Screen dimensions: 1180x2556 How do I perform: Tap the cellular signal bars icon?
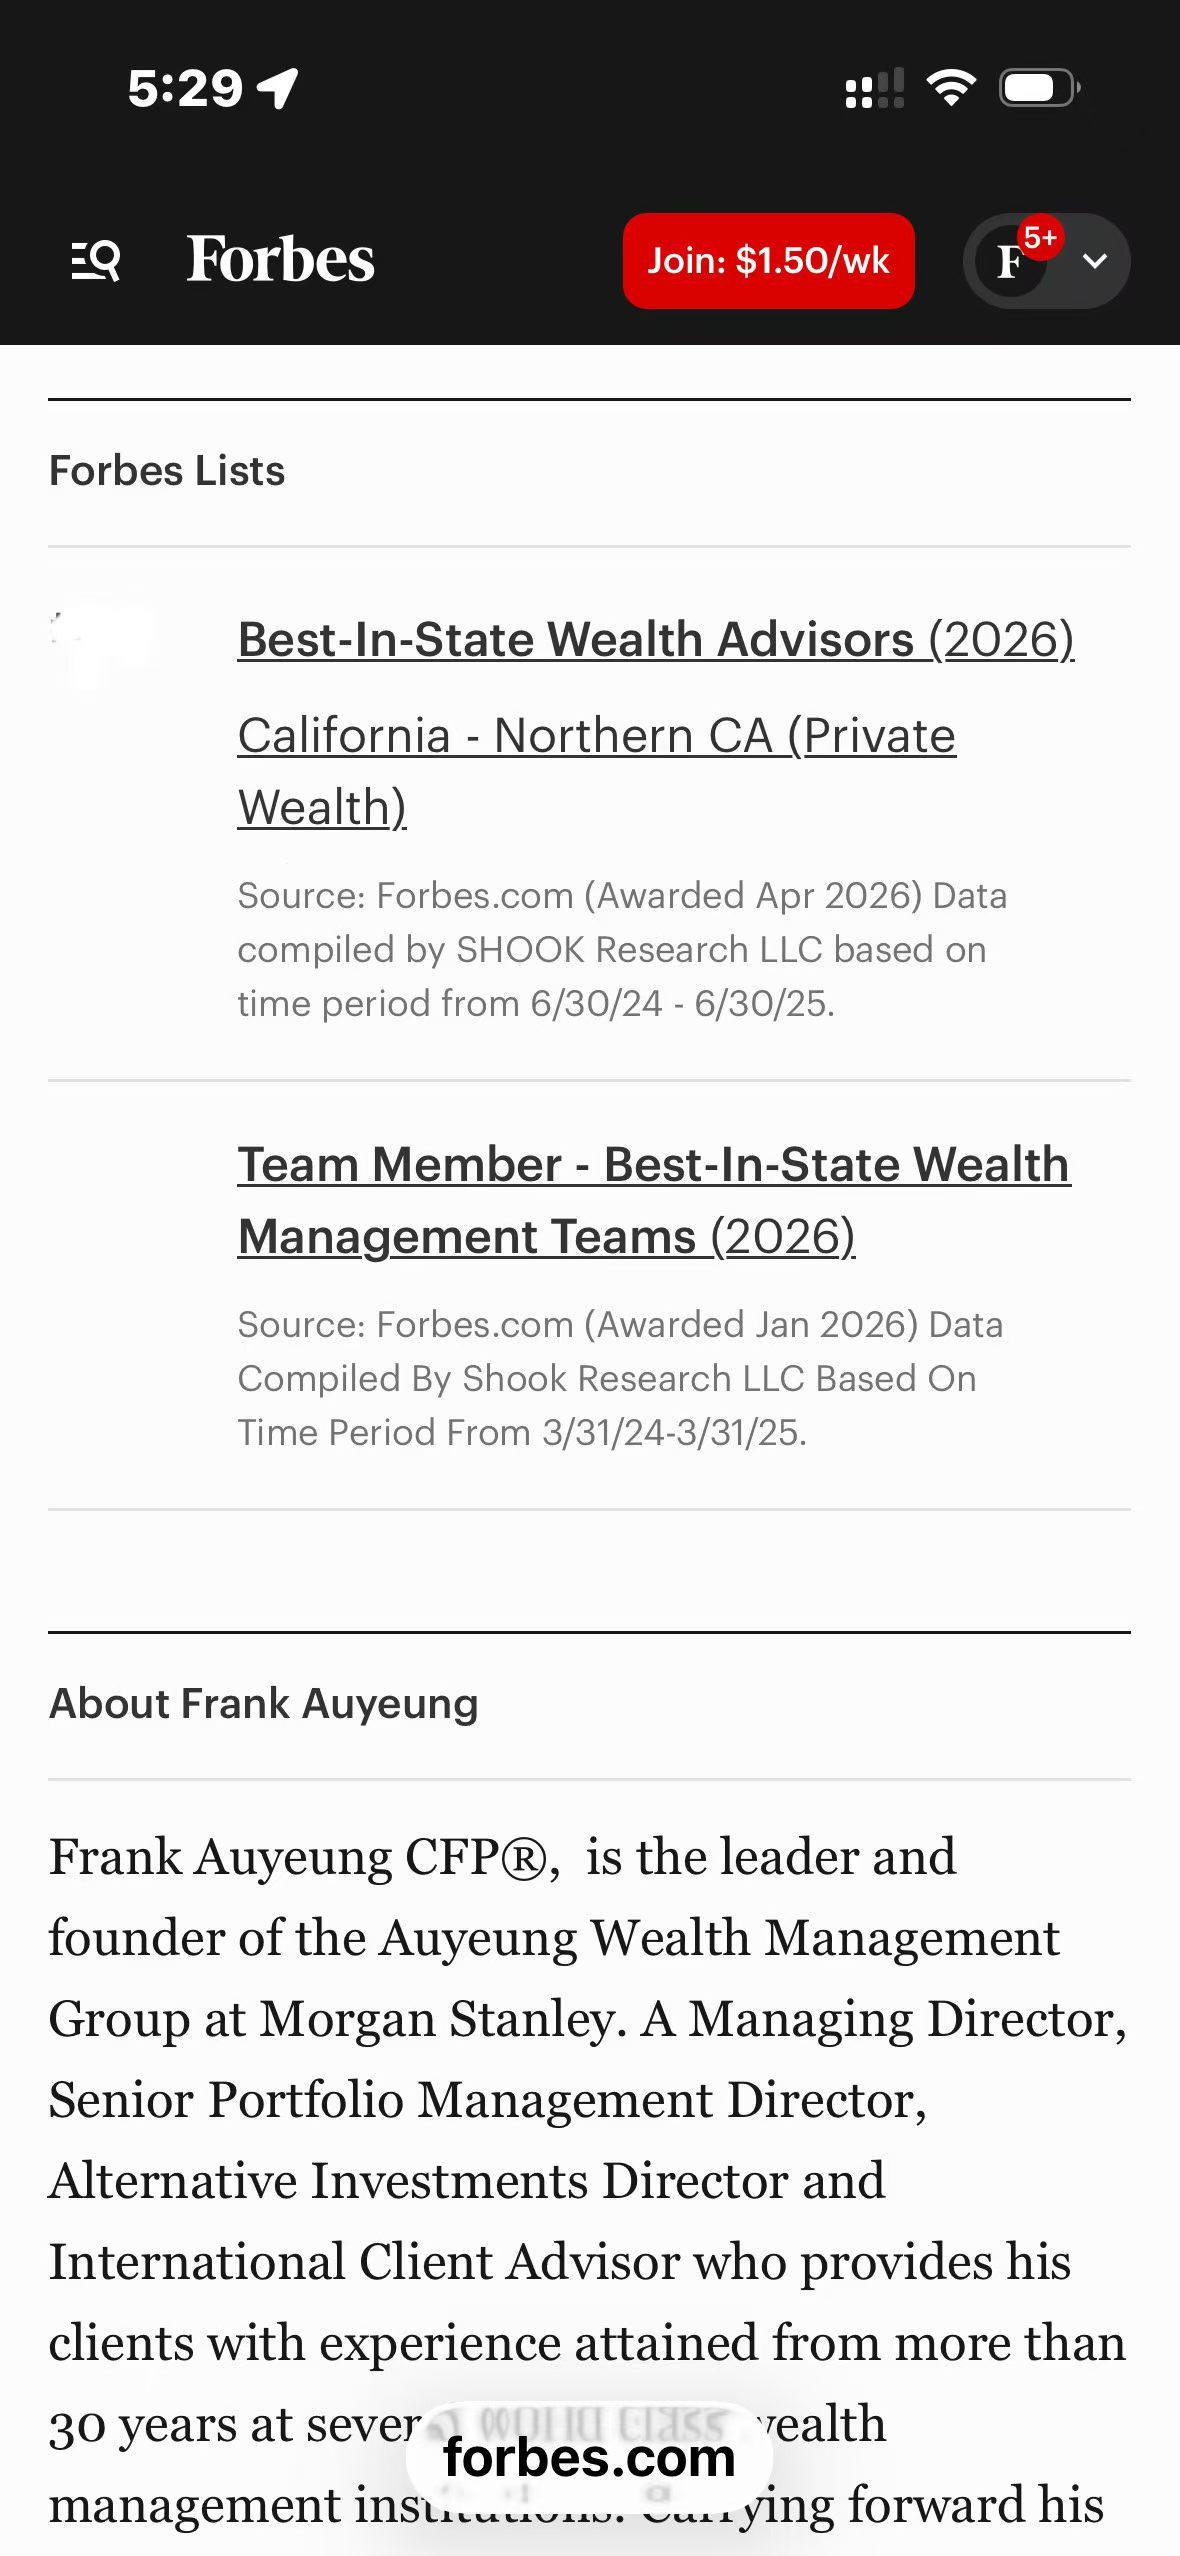[874, 88]
